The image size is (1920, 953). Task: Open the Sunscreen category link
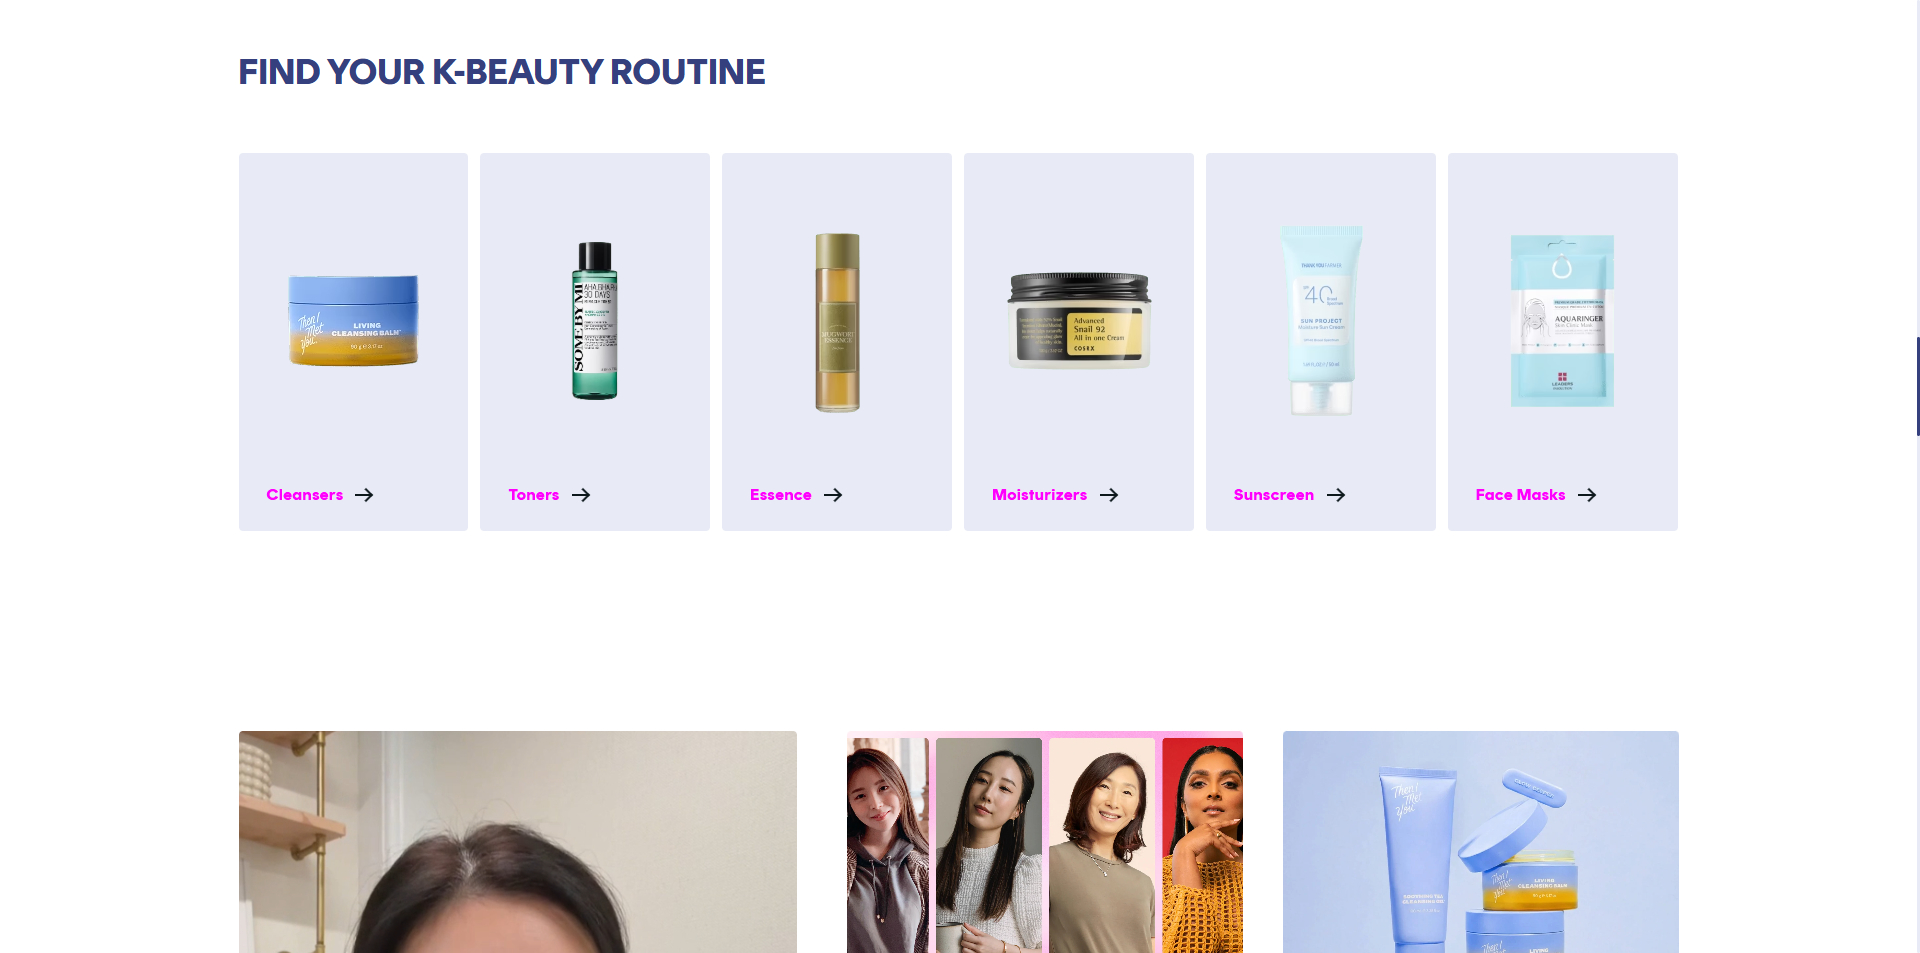point(1274,495)
